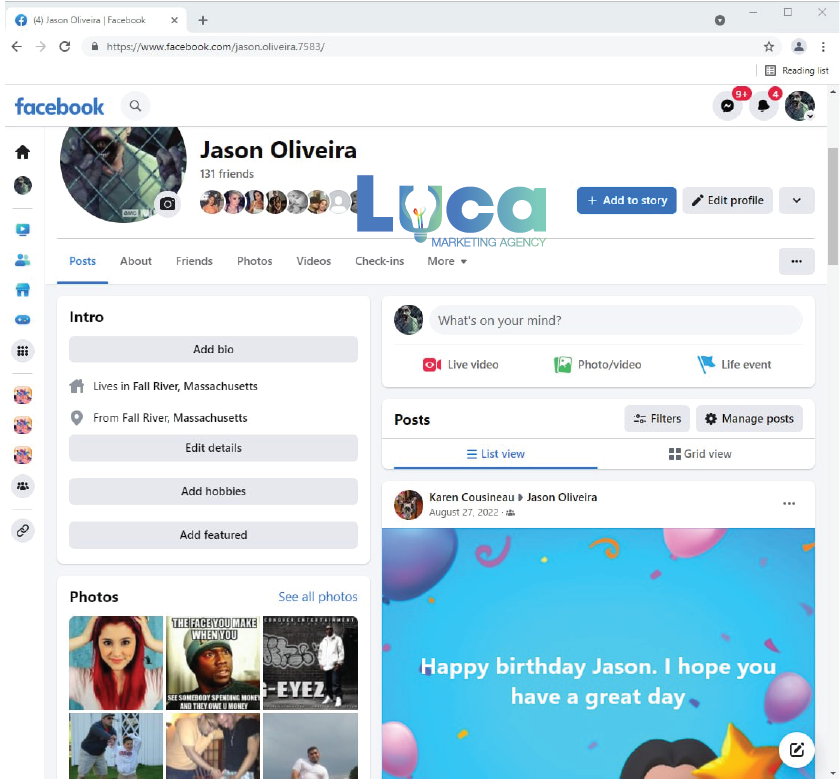This screenshot has width=840, height=779.
Task: Open the 'face you make' meme thumbnail
Action: pos(213,663)
